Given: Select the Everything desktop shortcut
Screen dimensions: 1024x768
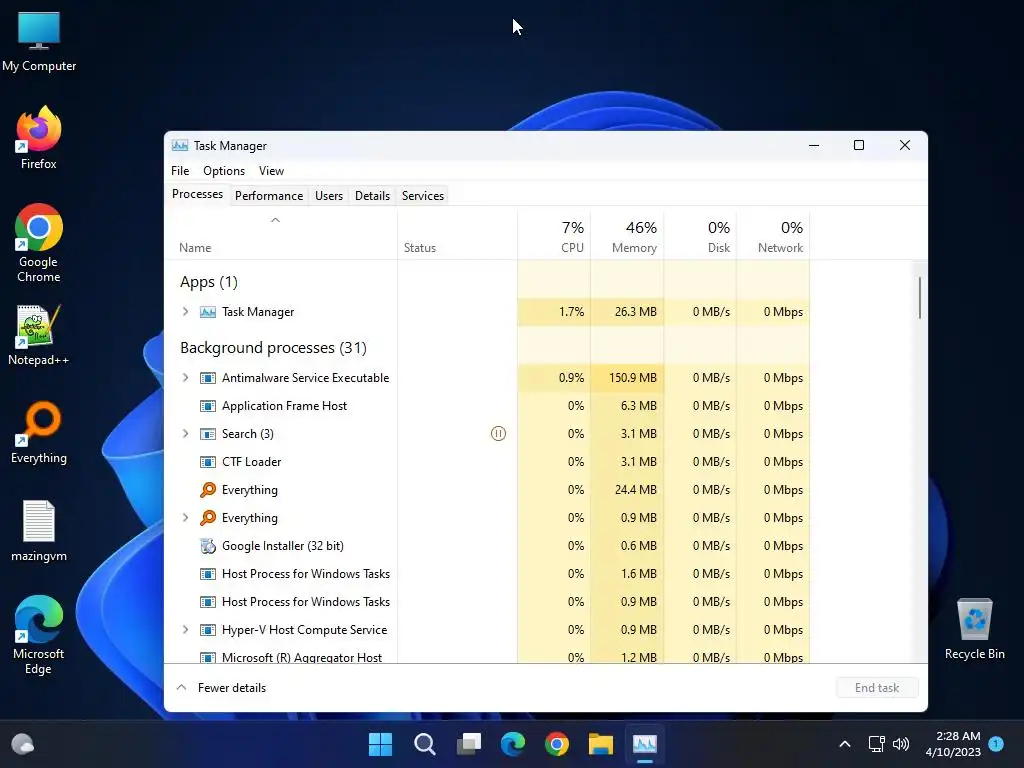Looking at the screenshot, I should tap(39, 432).
